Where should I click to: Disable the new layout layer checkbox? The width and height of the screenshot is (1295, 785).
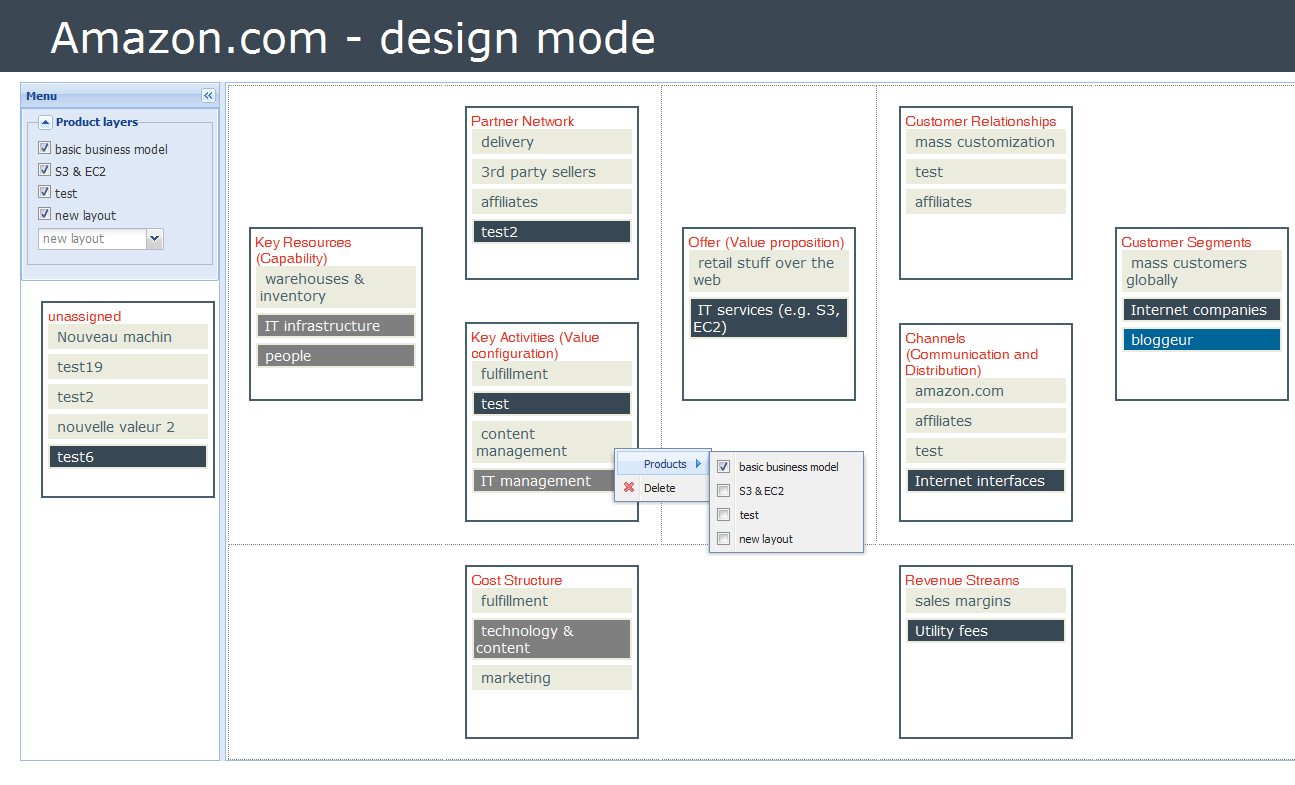coord(44,214)
